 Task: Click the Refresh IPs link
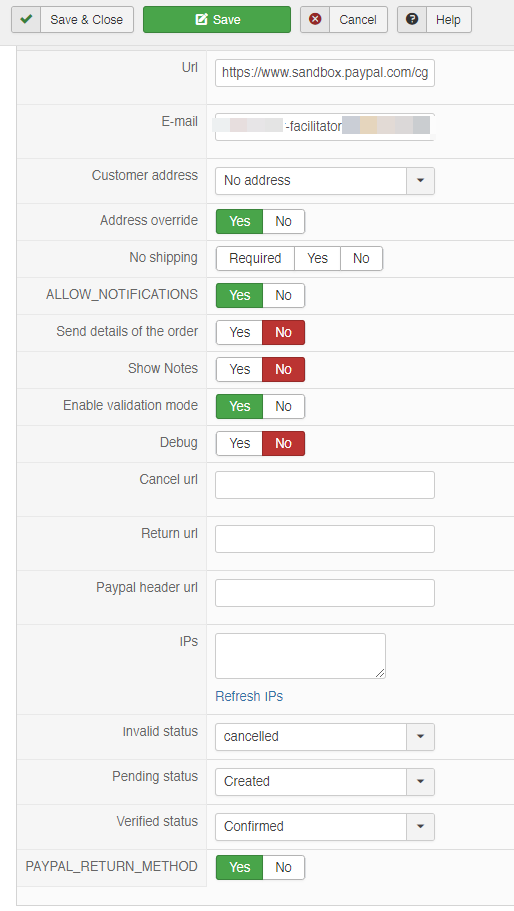[249, 696]
